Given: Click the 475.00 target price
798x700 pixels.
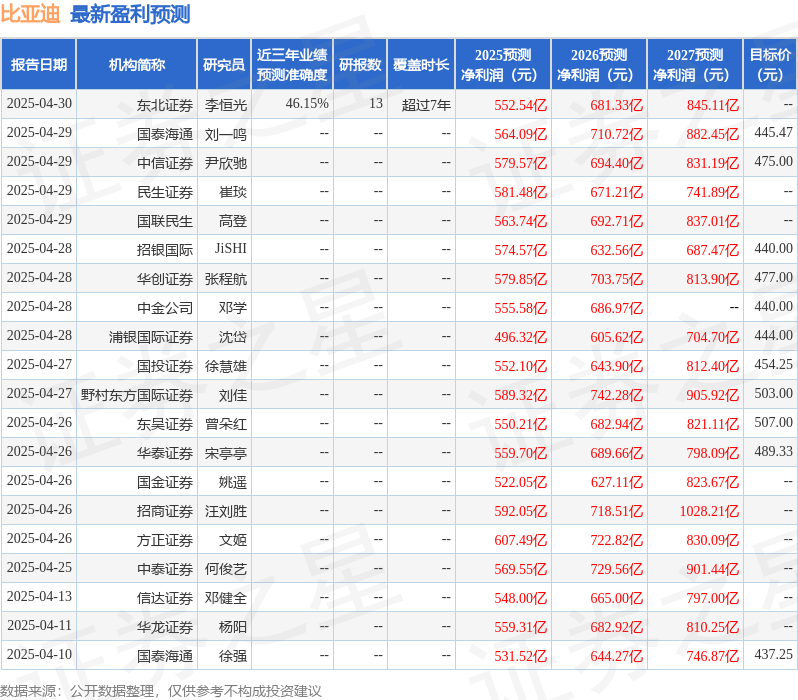Looking at the screenshot, I should pos(774,162).
